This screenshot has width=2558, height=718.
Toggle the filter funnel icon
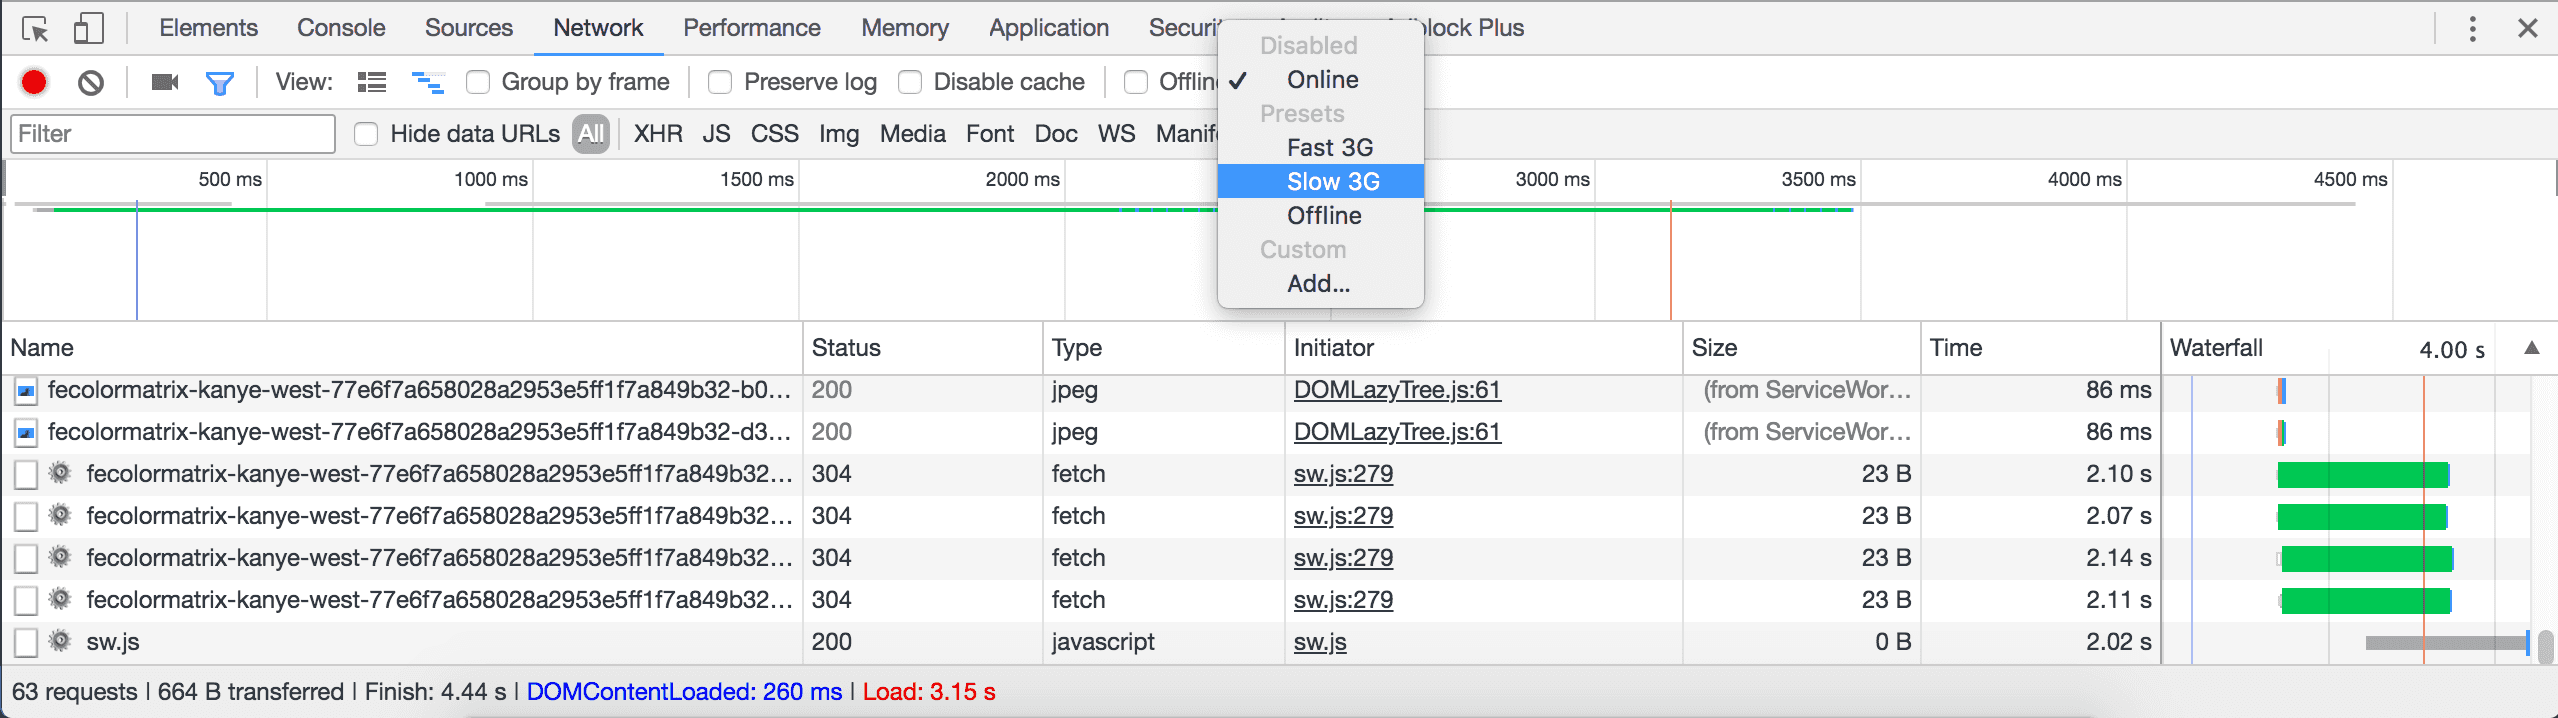(219, 82)
